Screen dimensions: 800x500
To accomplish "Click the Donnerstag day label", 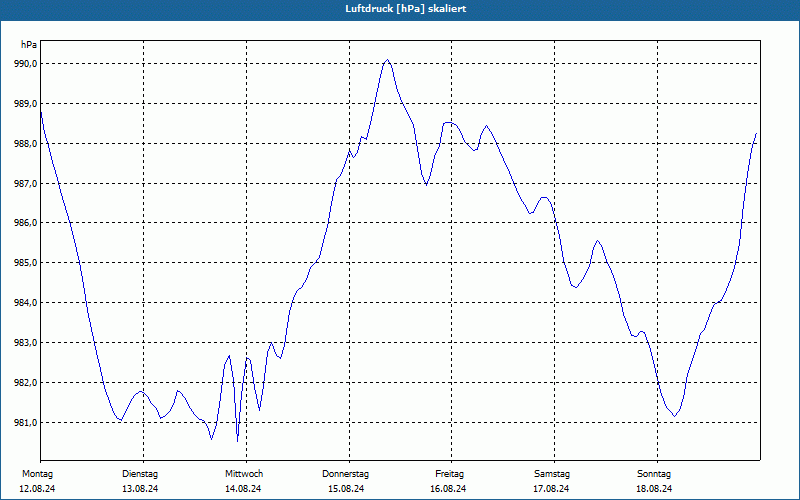I will 345,474.
